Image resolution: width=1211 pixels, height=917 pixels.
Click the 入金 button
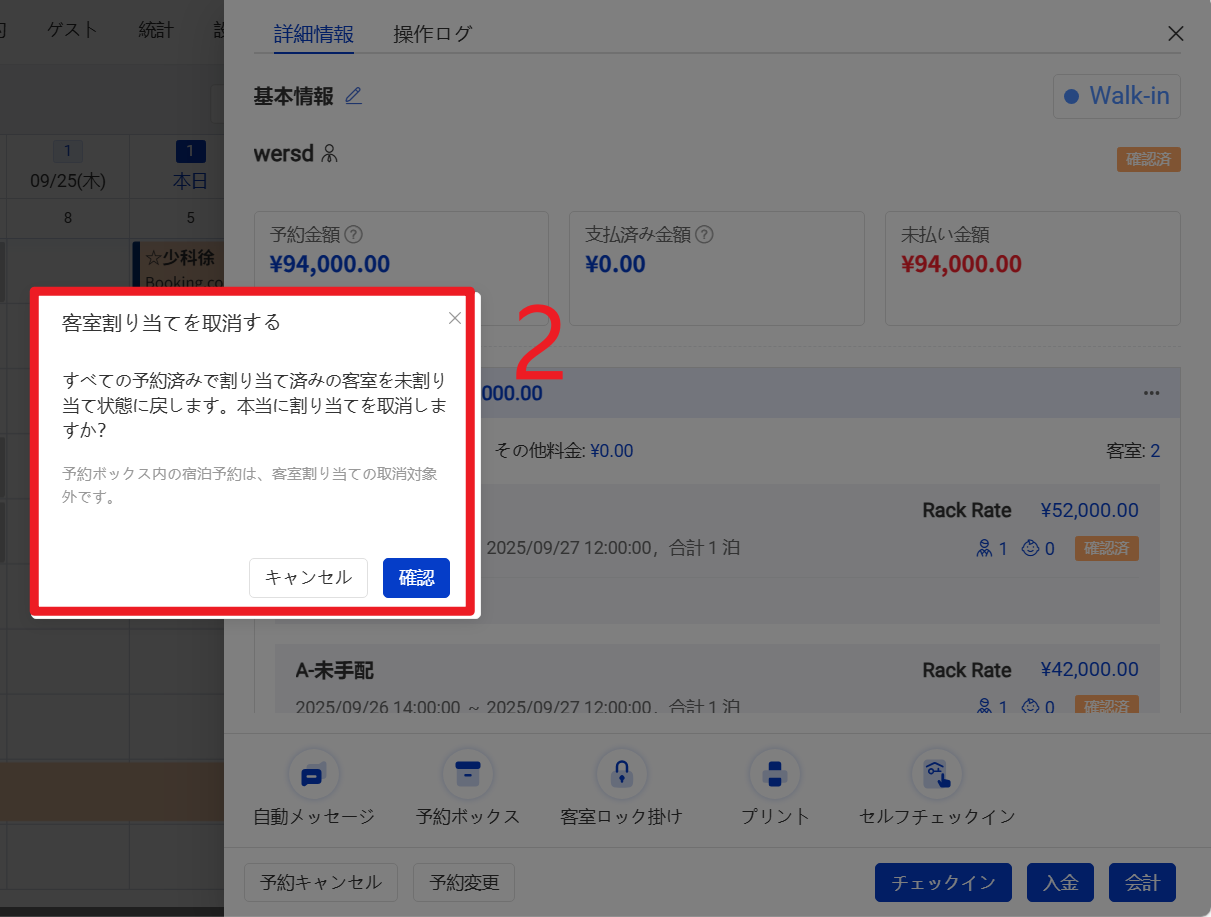(1060, 883)
